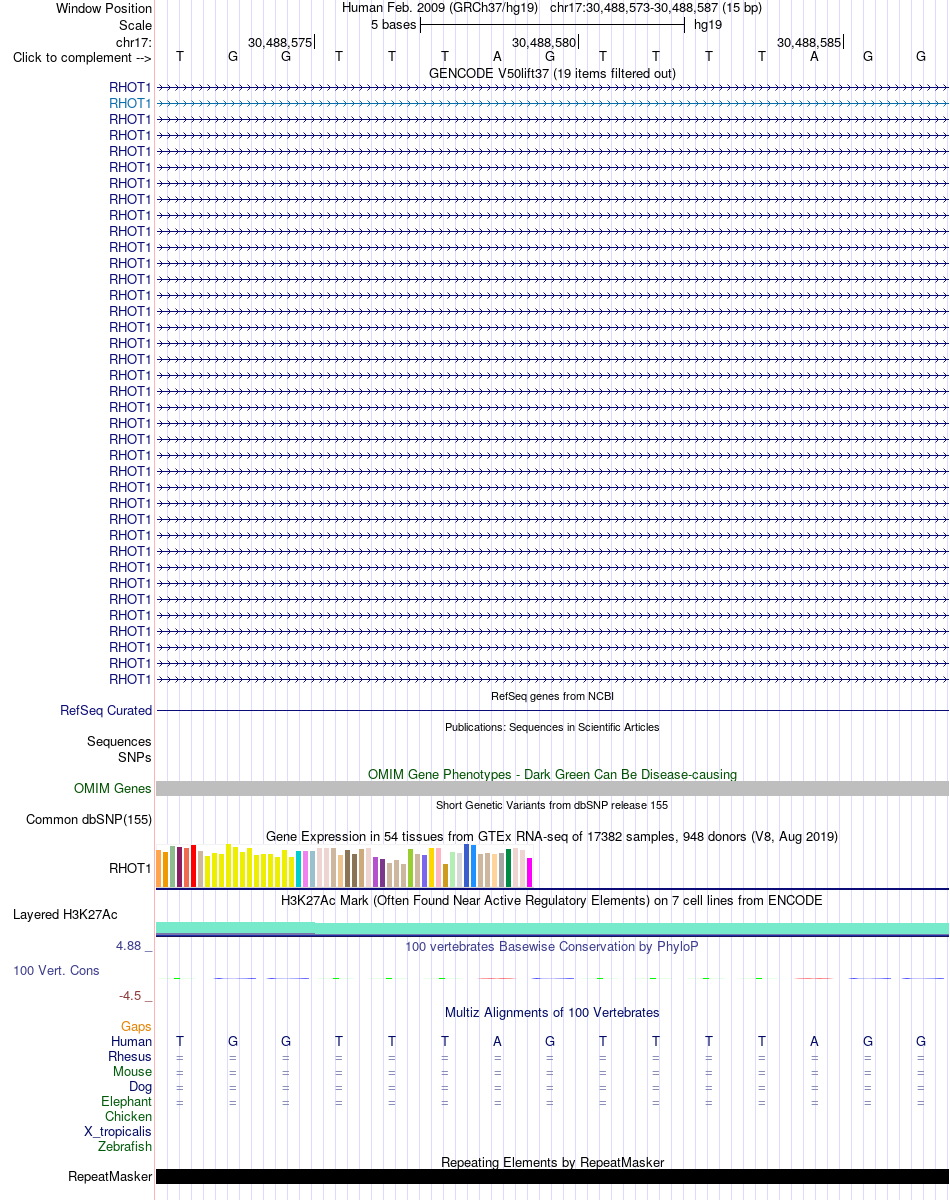
Task: Click the teal H3K27Ac signal band
Action: tap(552, 928)
